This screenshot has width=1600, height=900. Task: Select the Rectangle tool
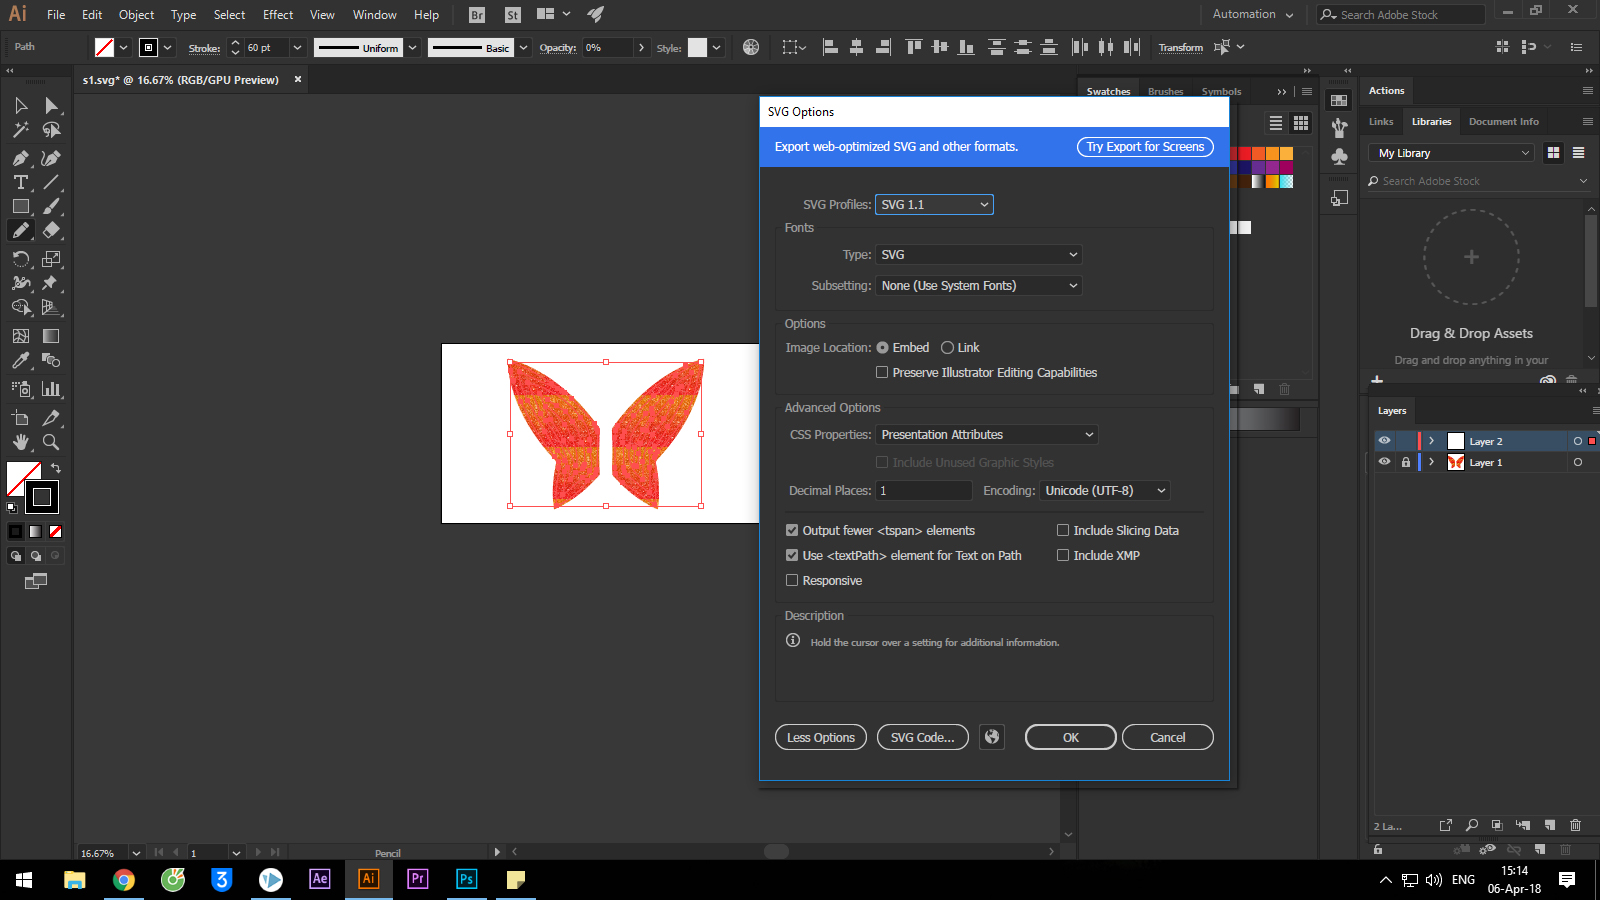click(x=21, y=206)
